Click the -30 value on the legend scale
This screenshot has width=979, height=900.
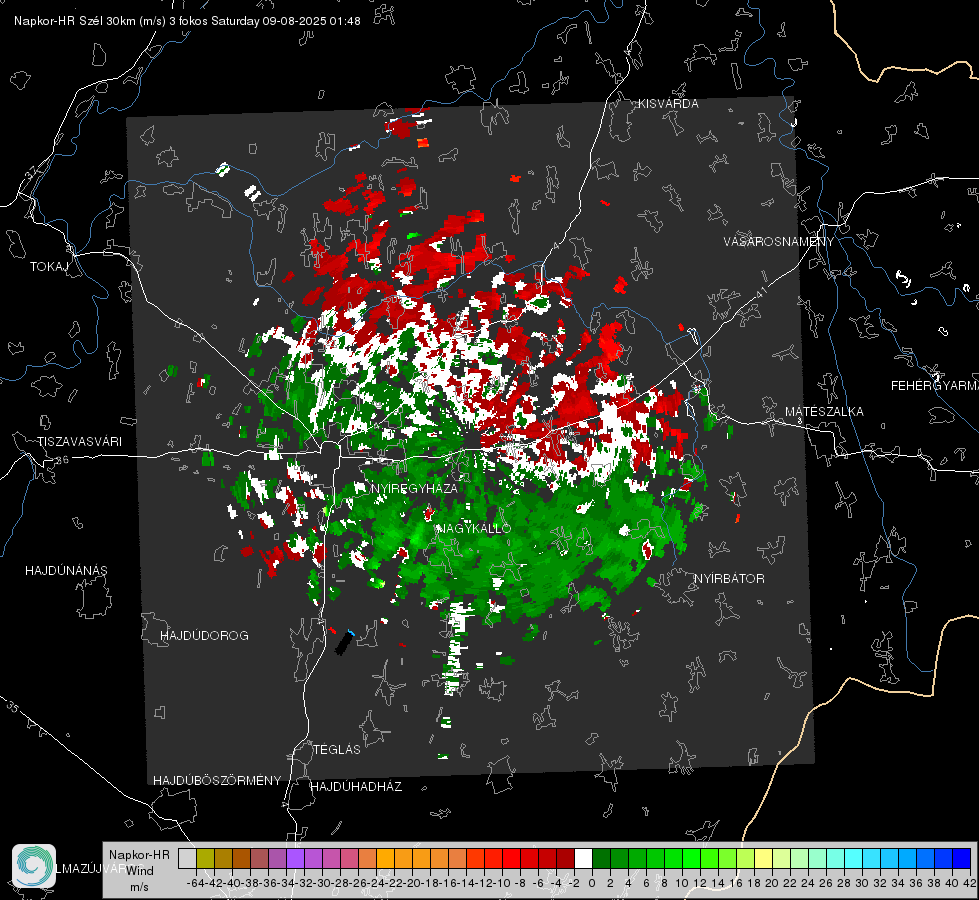point(322,883)
